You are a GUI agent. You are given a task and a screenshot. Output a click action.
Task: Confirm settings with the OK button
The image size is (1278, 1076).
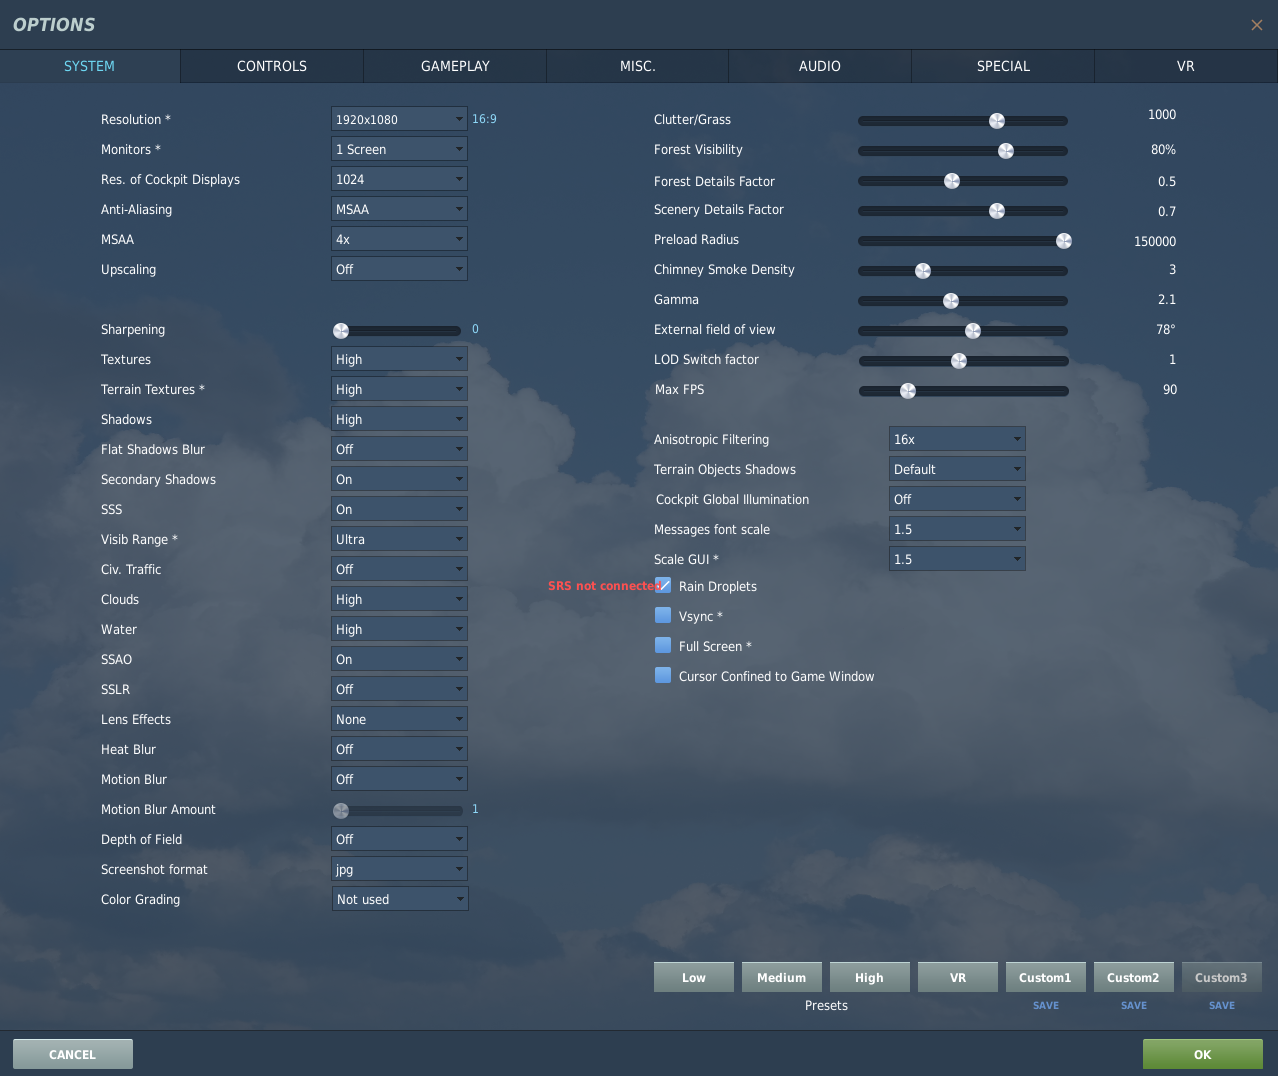point(1203,1054)
